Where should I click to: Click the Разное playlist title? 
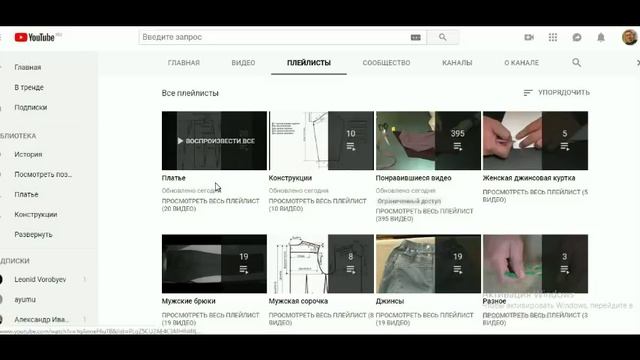pyautogui.click(x=494, y=301)
